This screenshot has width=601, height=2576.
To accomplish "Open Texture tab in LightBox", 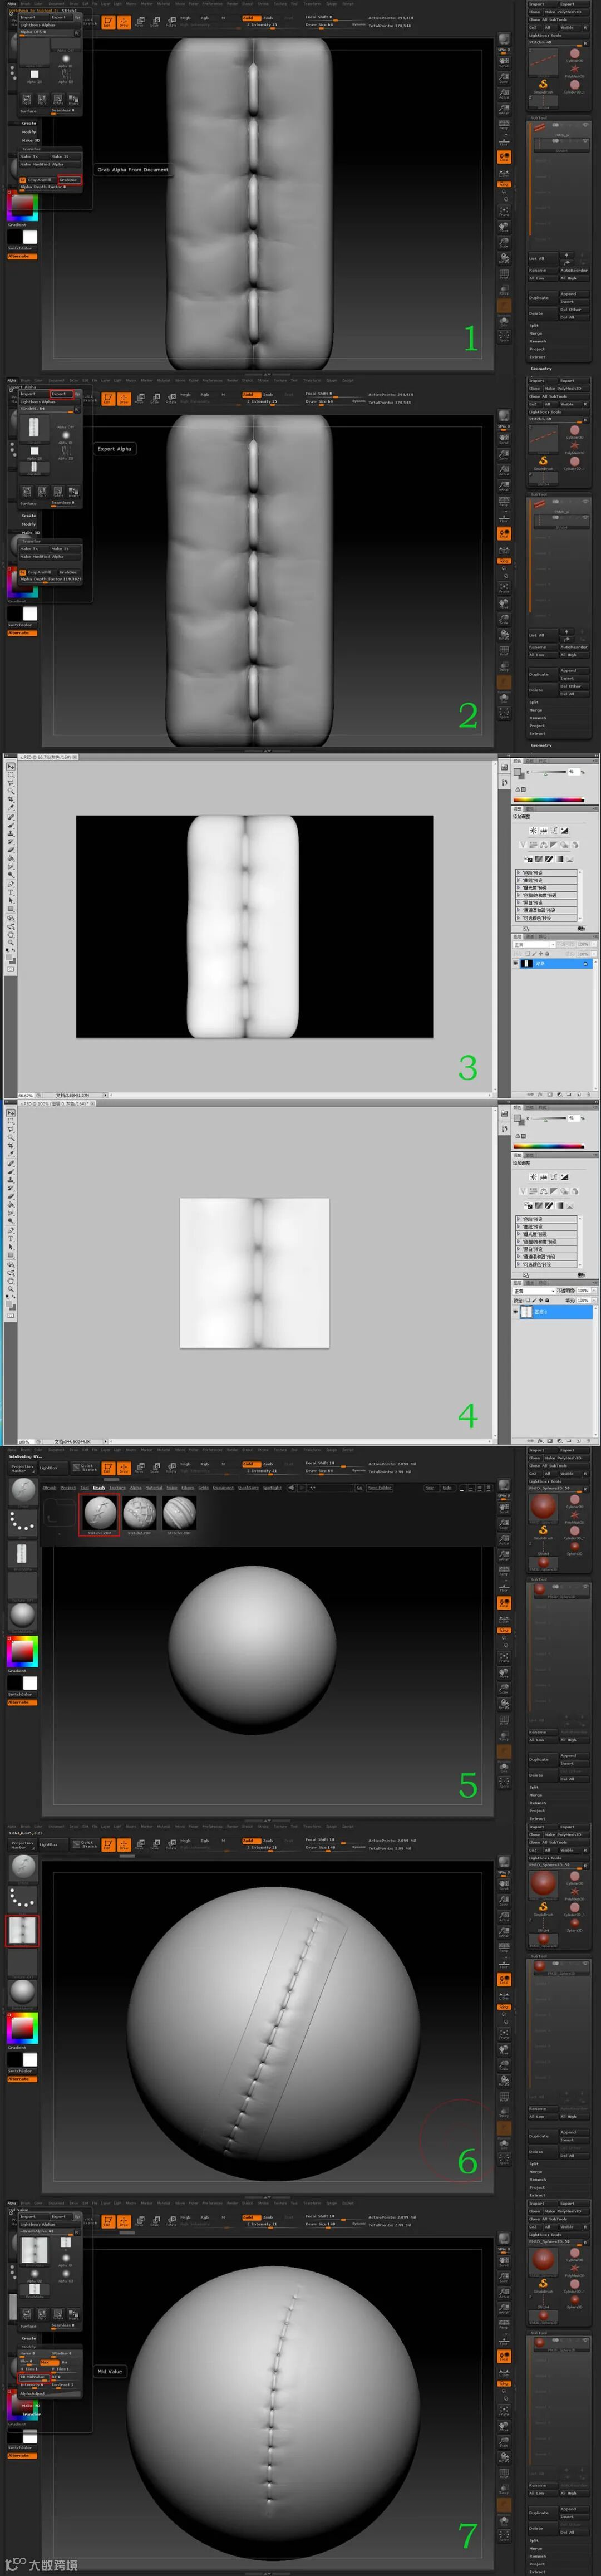I will click(118, 1487).
